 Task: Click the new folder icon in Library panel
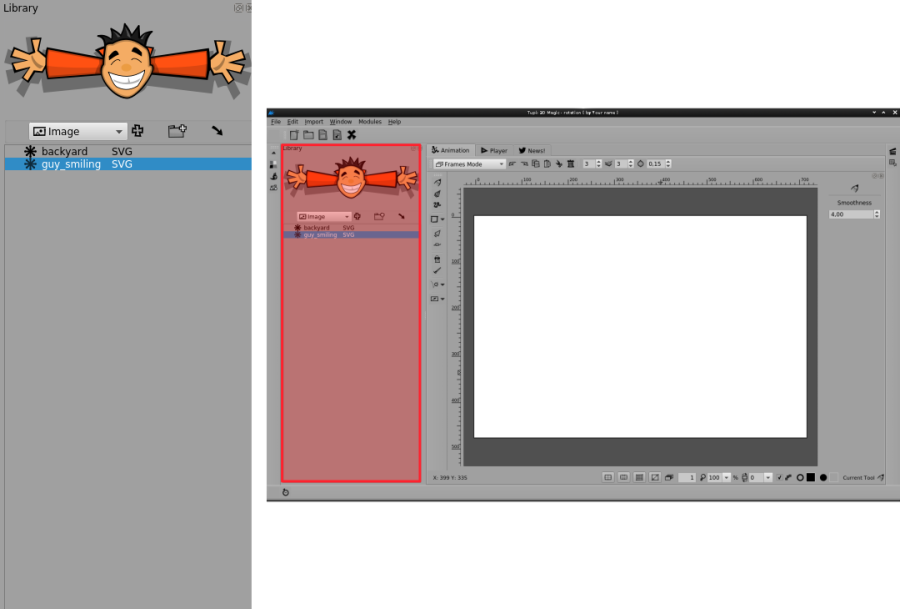(177, 130)
